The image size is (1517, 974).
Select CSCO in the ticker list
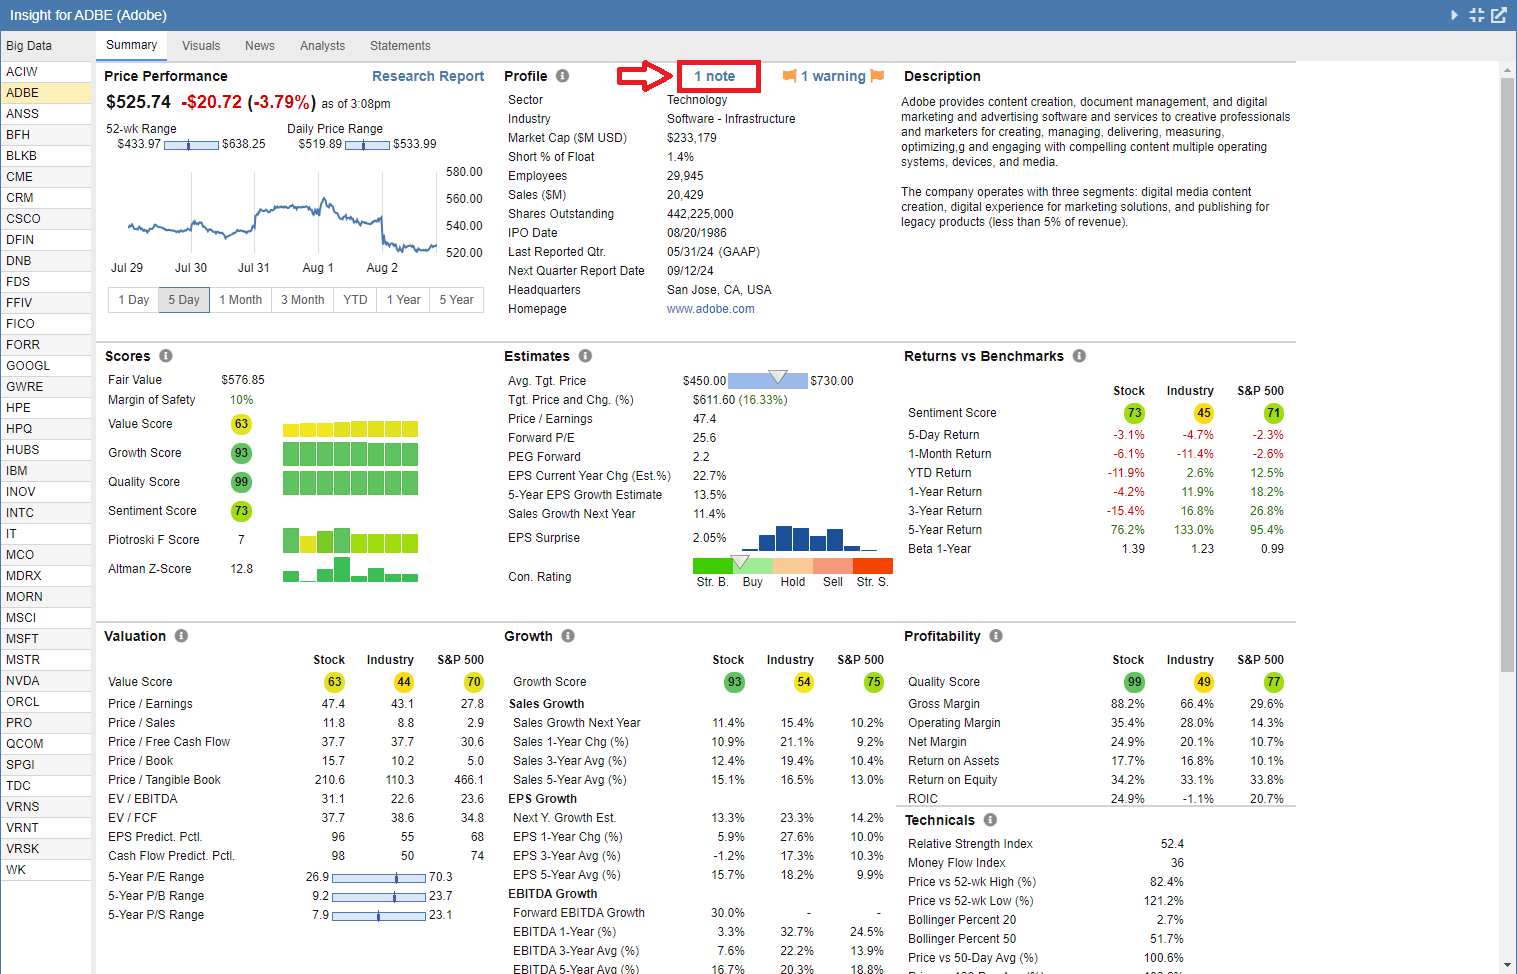(x=46, y=219)
